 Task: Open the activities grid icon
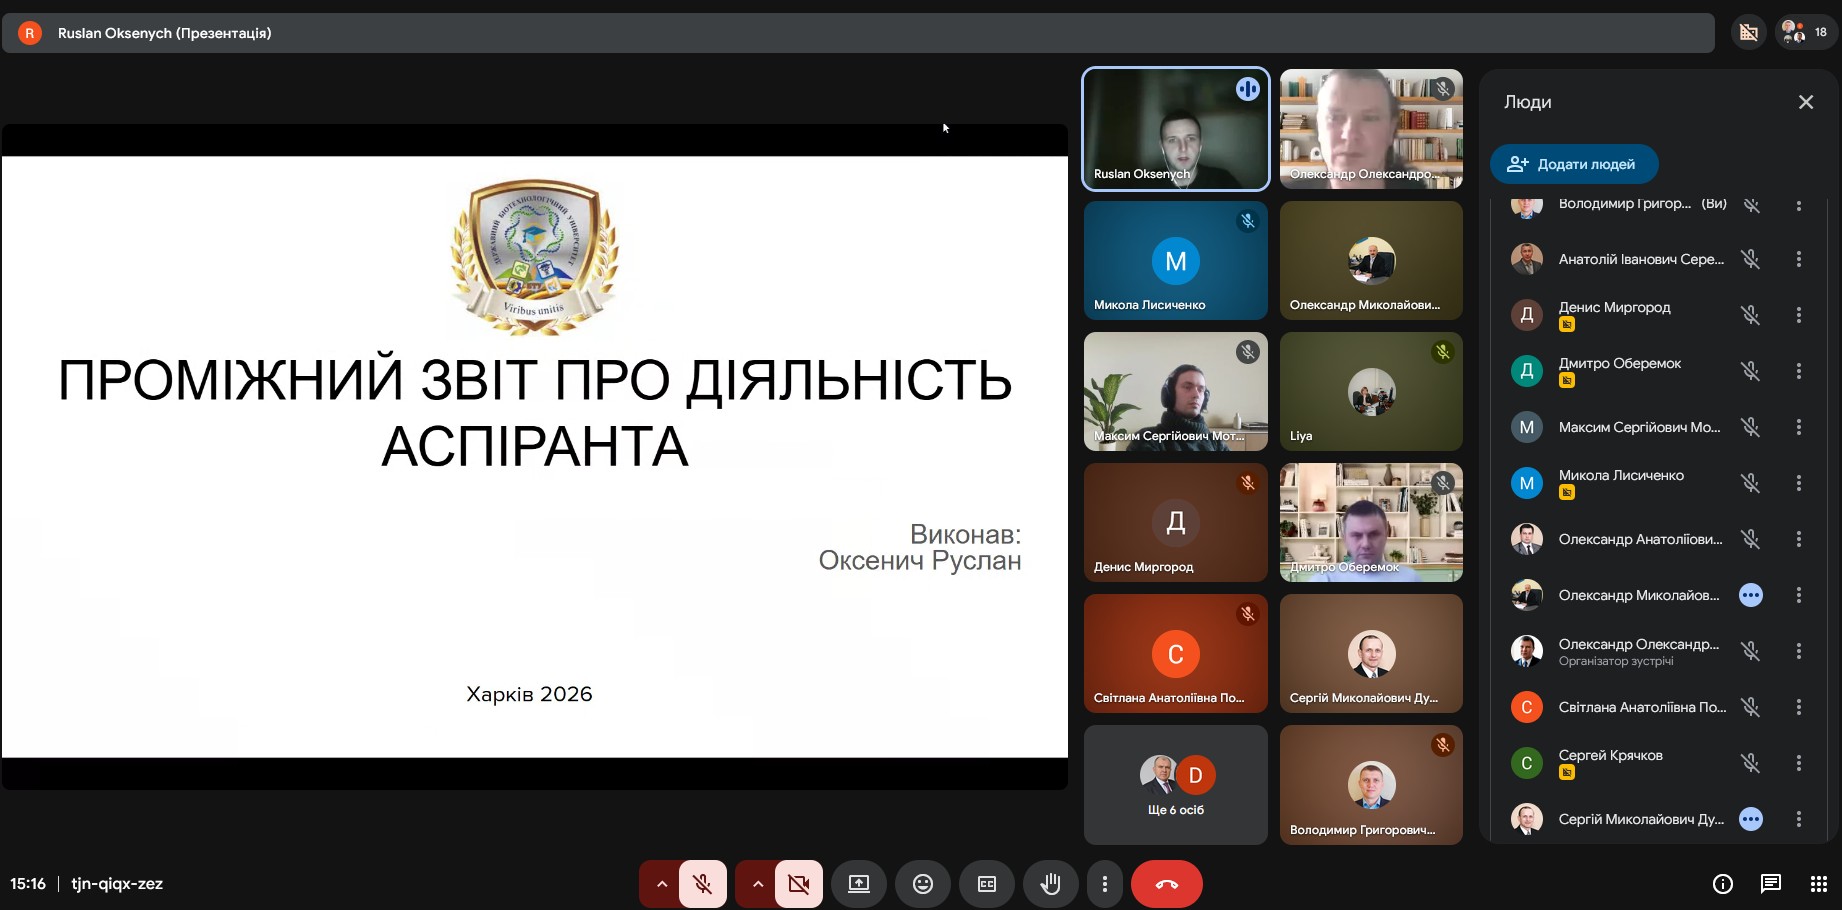coord(1818,884)
